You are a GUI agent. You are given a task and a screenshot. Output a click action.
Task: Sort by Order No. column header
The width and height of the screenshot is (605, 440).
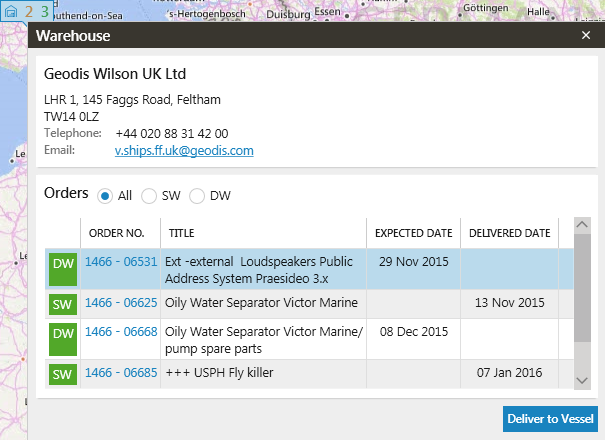[117, 233]
